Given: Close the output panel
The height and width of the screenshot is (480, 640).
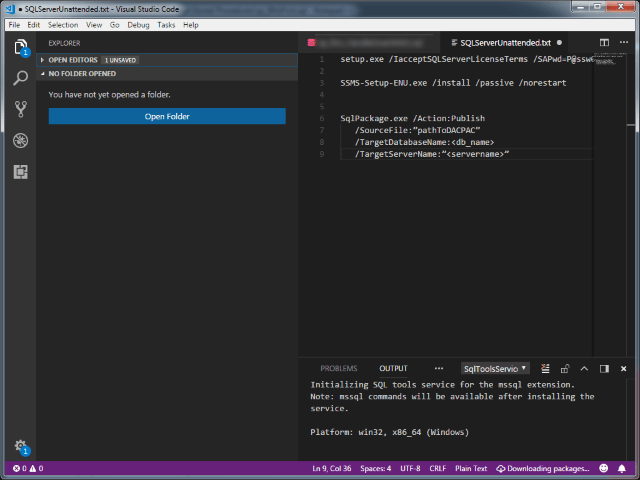Looking at the screenshot, I should pyautogui.click(x=623, y=369).
